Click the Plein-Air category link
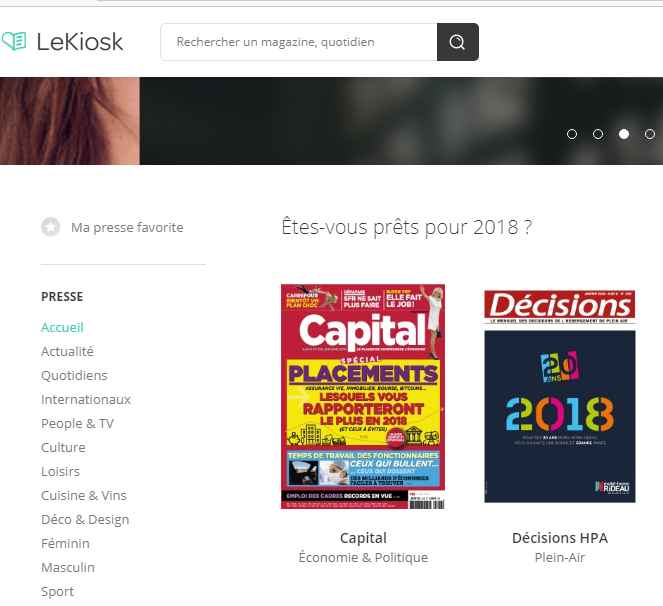This screenshot has width=663, height=606. 559,557
